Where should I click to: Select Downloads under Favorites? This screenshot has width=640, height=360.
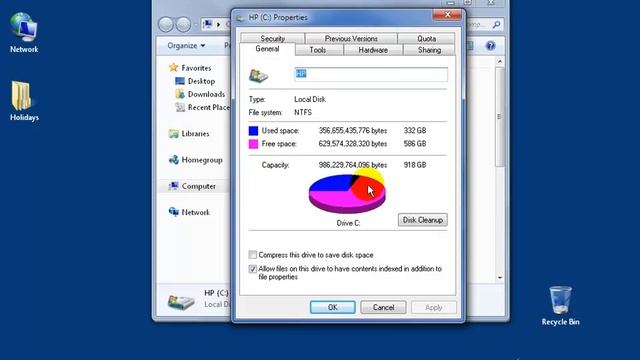[206, 94]
